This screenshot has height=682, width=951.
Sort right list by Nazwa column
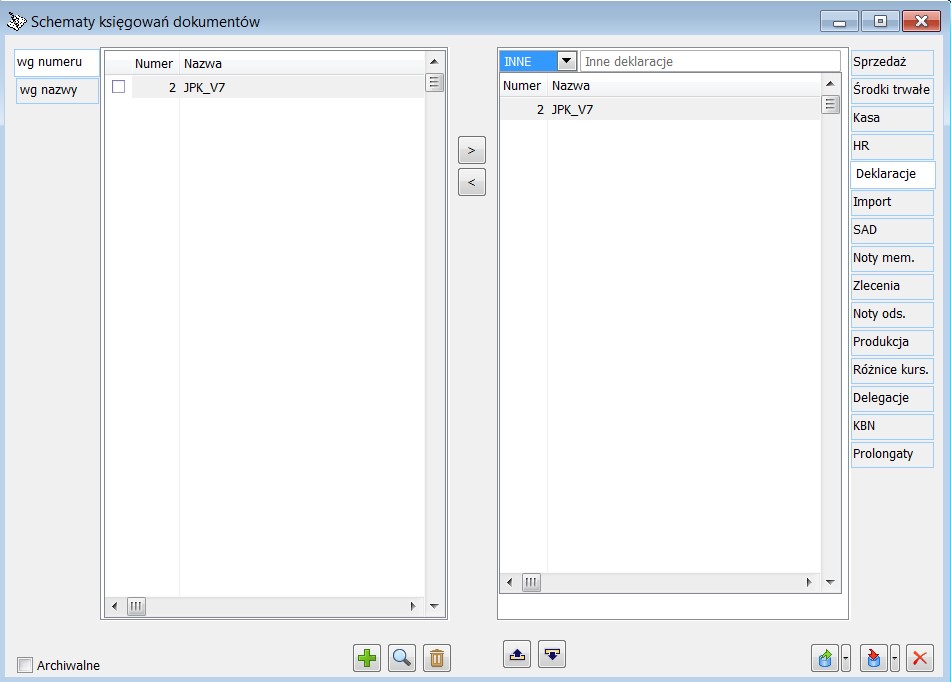(684, 86)
